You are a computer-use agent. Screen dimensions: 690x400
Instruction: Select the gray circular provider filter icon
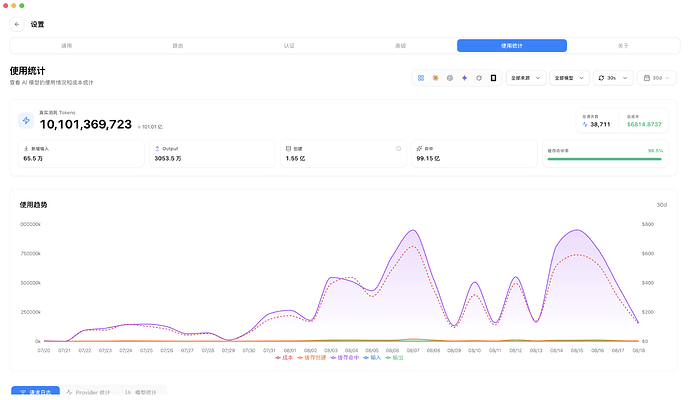click(x=450, y=78)
